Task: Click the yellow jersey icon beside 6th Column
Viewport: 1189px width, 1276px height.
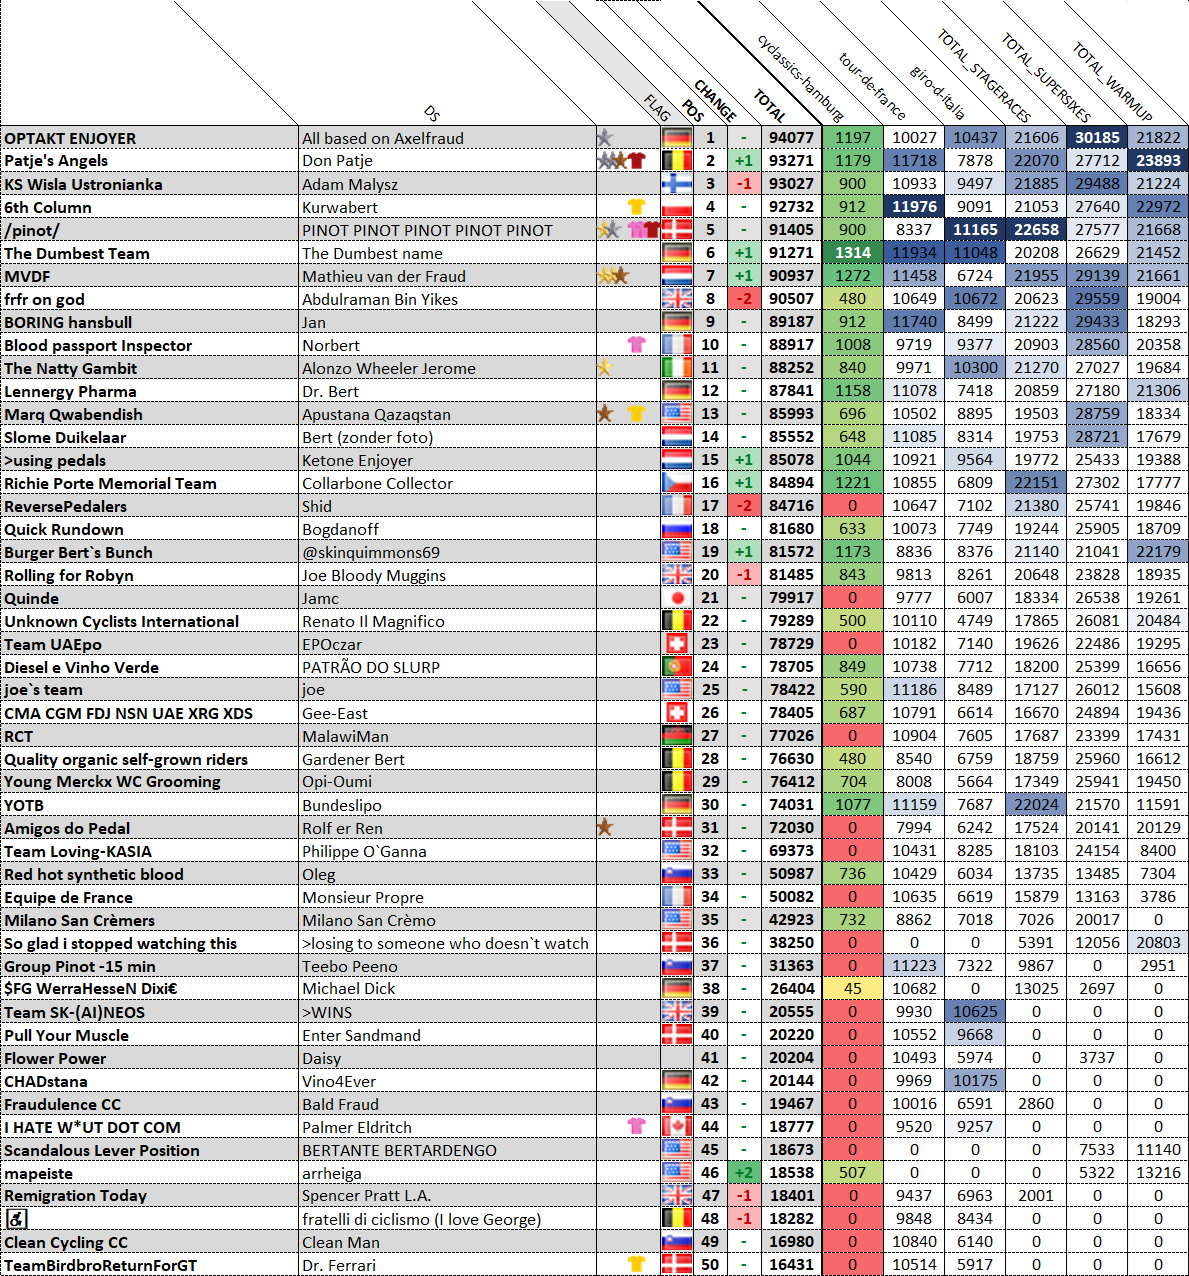Action: point(636,206)
